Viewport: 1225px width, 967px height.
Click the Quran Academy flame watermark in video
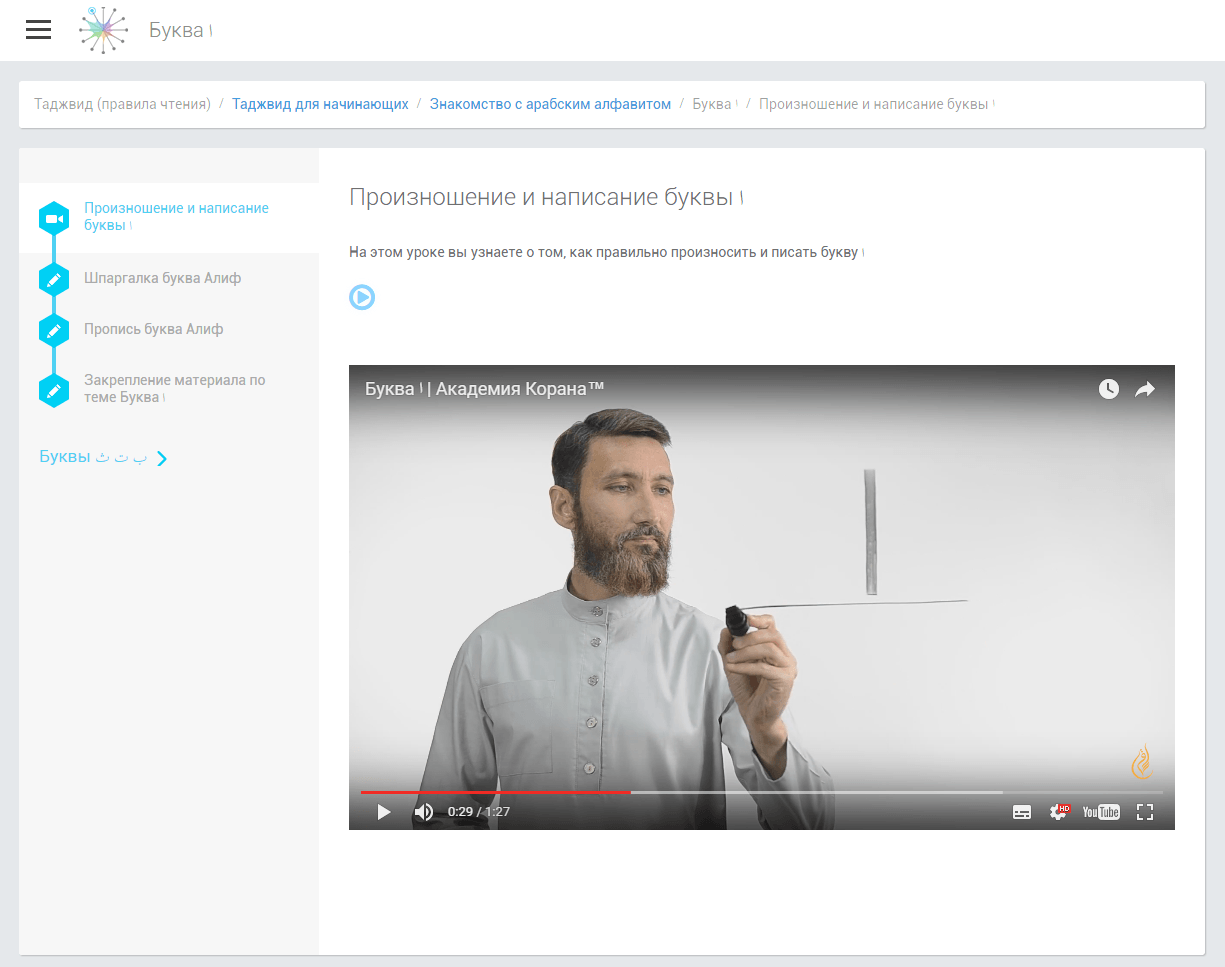click(1142, 762)
